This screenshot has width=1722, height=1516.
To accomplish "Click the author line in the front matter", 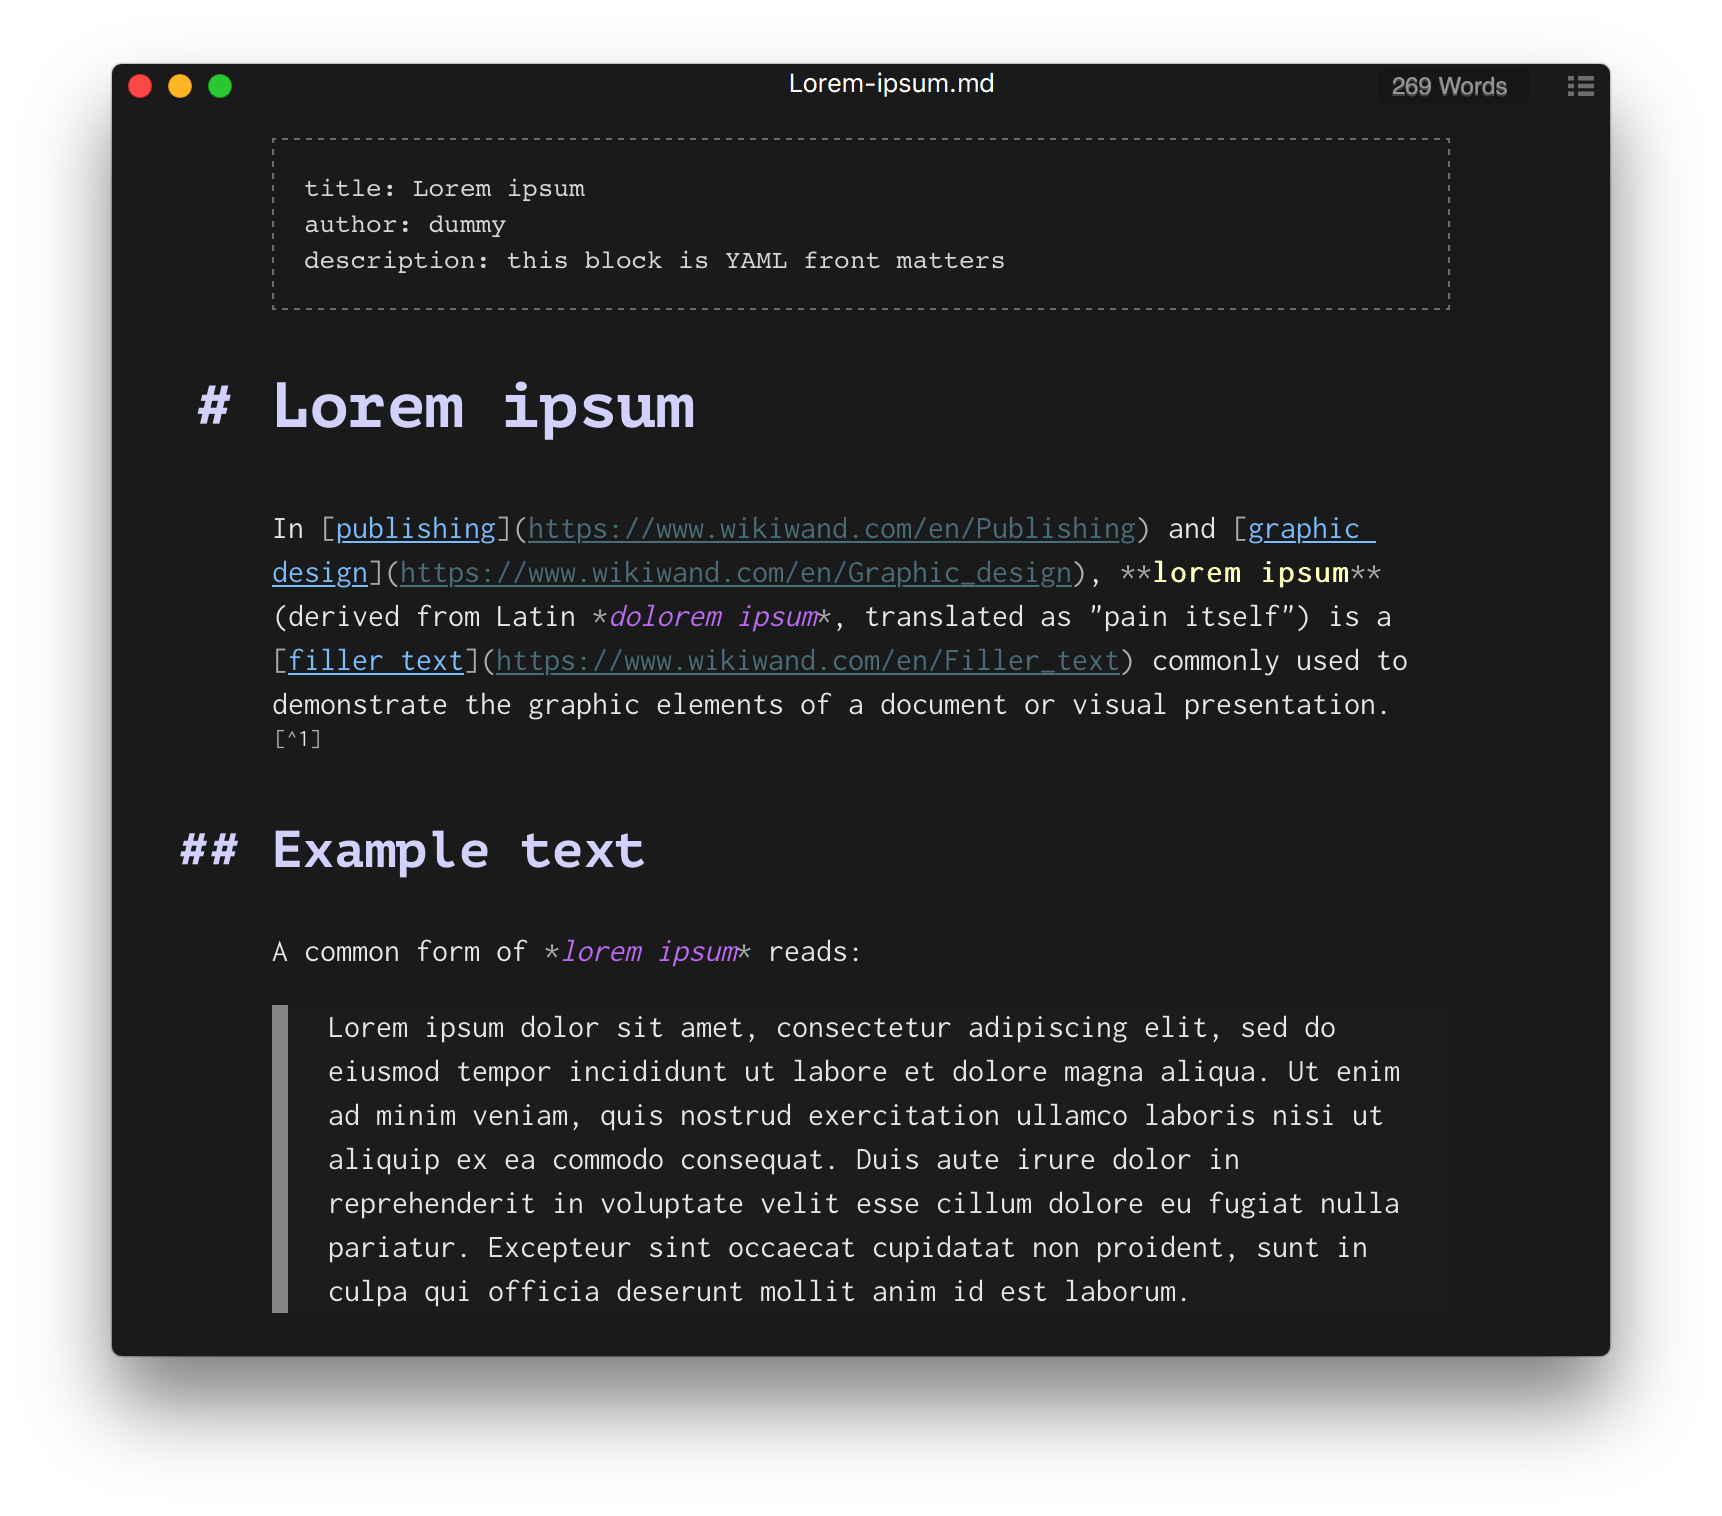I will click(404, 224).
